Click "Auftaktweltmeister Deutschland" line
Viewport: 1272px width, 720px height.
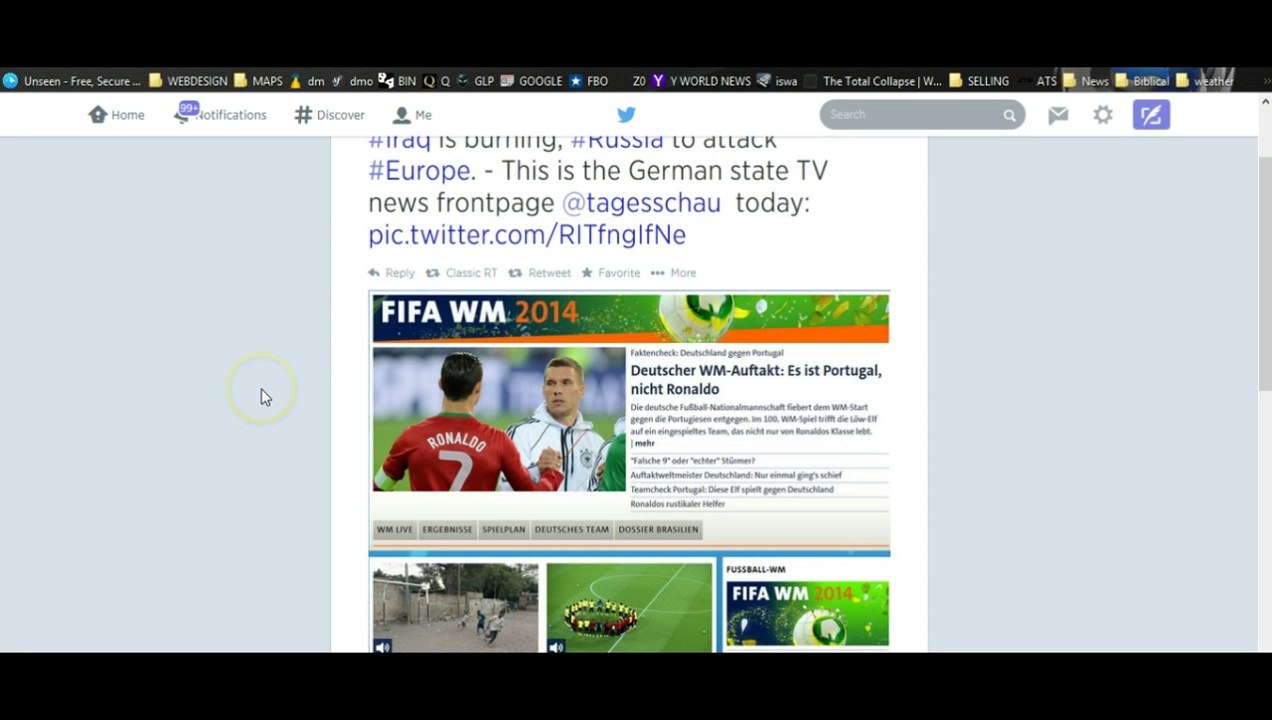point(736,475)
